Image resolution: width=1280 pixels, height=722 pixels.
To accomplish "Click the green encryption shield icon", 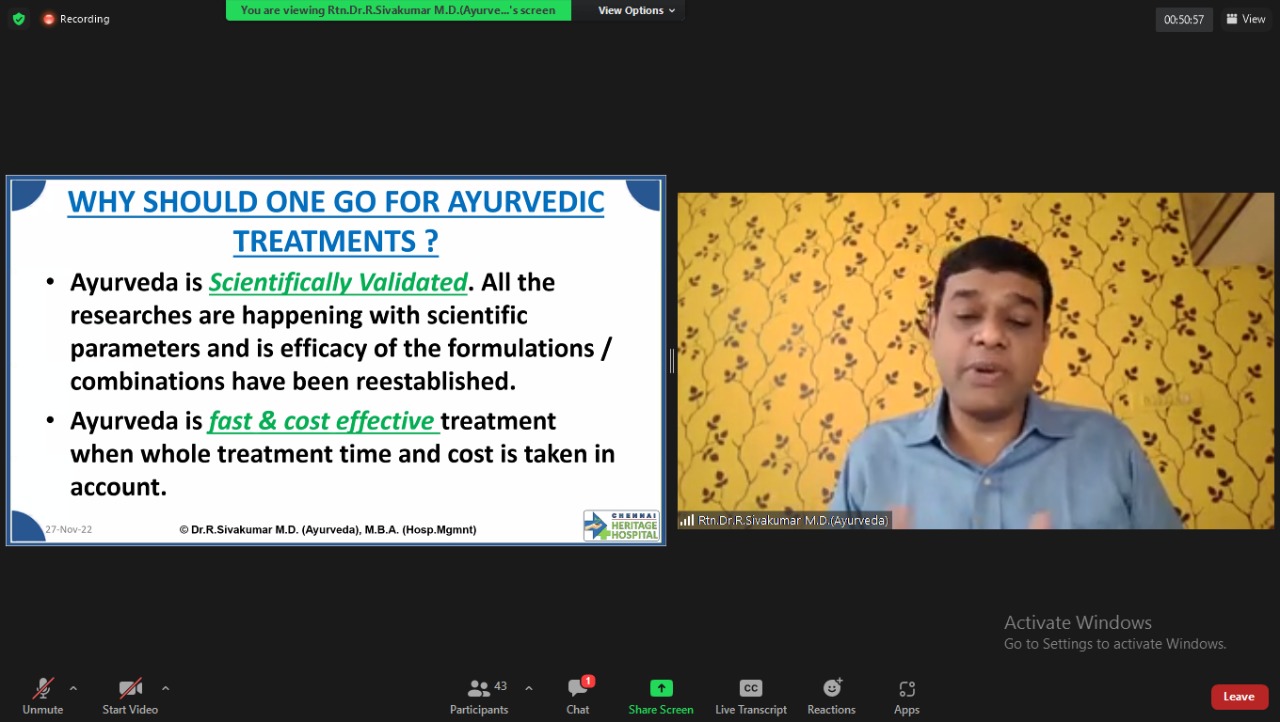I will point(18,19).
